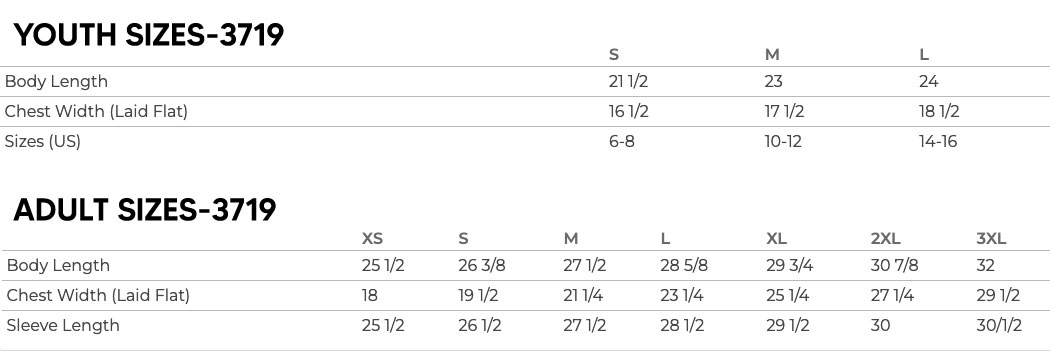Select the adult XL column header

(777, 239)
